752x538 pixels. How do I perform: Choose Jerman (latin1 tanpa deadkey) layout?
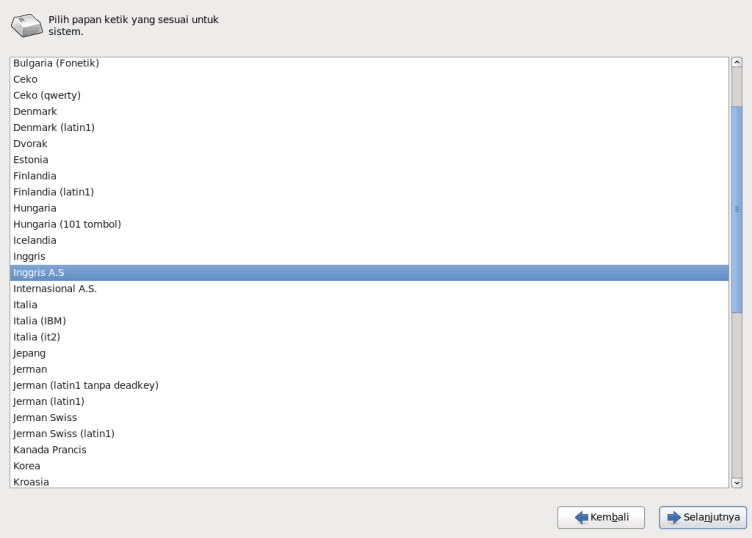(85, 385)
